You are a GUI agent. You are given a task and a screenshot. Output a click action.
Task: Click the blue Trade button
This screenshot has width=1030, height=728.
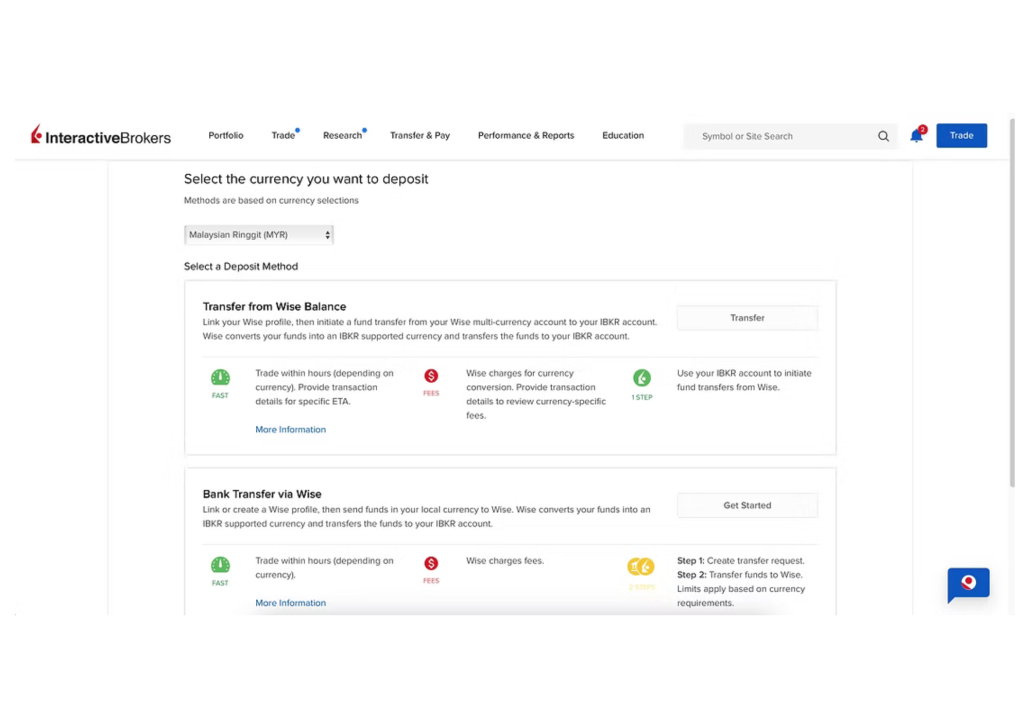tap(961, 135)
